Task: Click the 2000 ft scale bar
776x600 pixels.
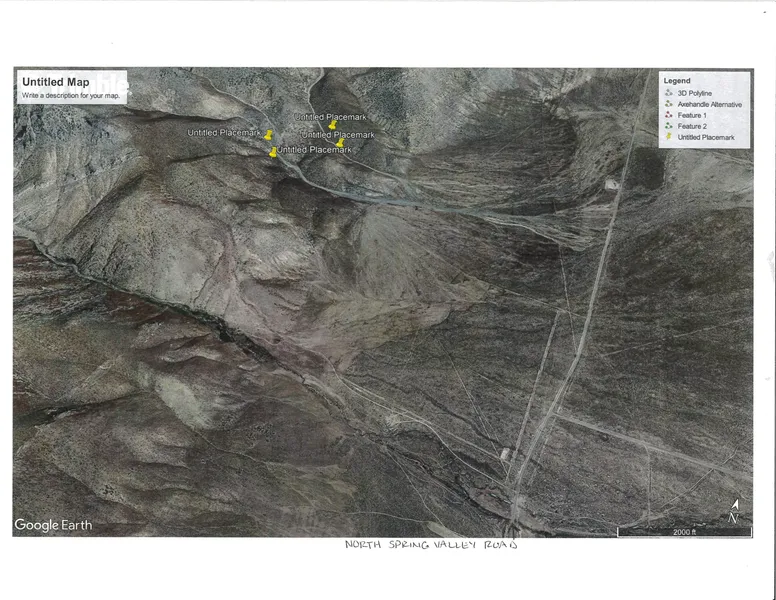Action: point(684,532)
